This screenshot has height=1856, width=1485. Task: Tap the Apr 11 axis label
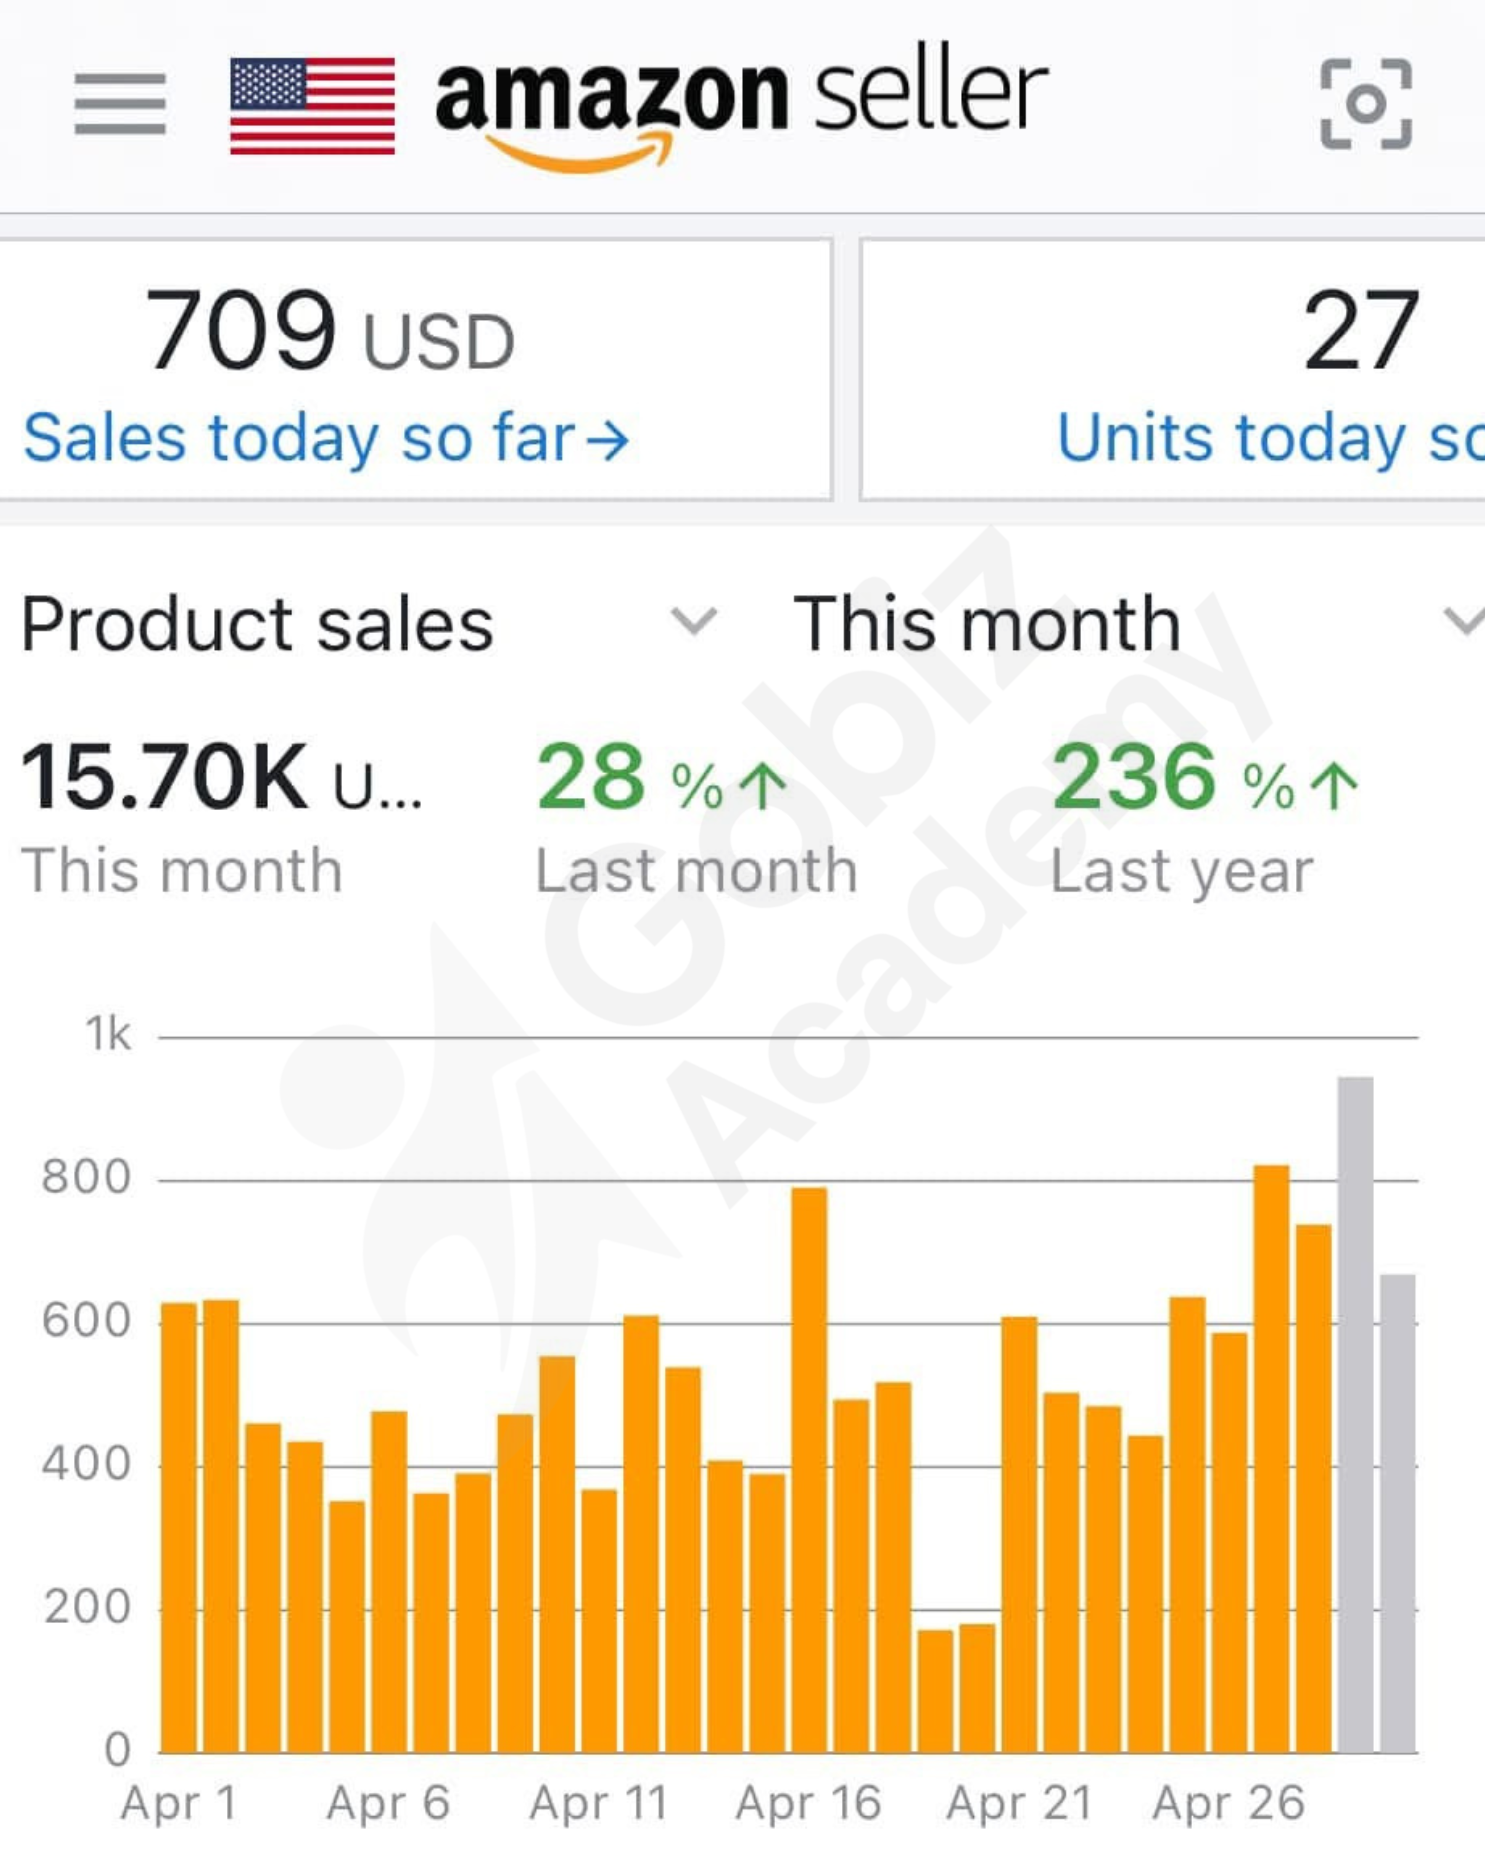click(x=599, y=1803)
